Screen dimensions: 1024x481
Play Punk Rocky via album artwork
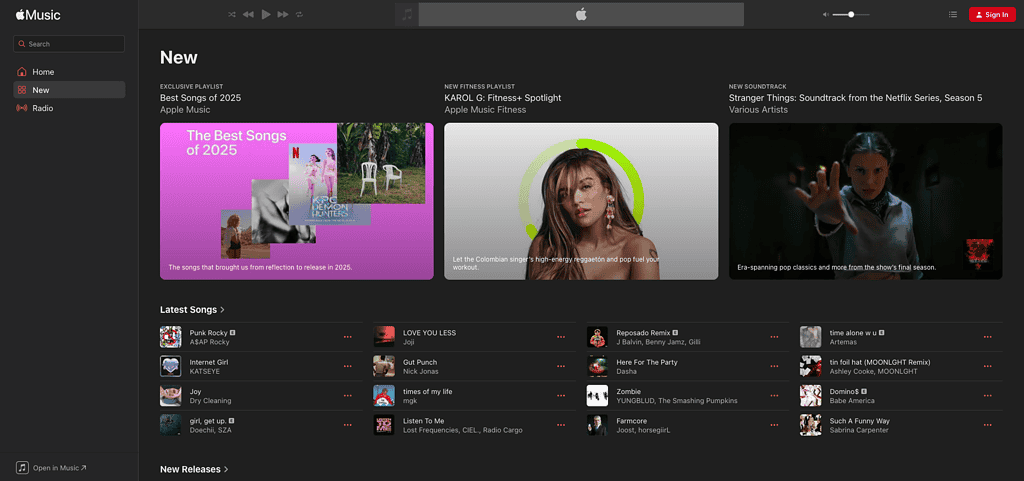tap(170, 337)
